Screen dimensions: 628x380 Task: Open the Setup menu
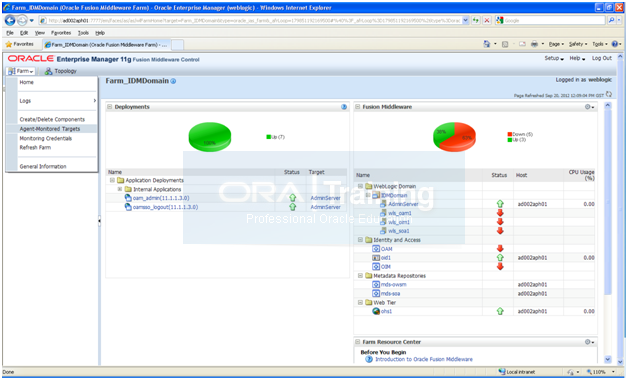tap(554, 58)
